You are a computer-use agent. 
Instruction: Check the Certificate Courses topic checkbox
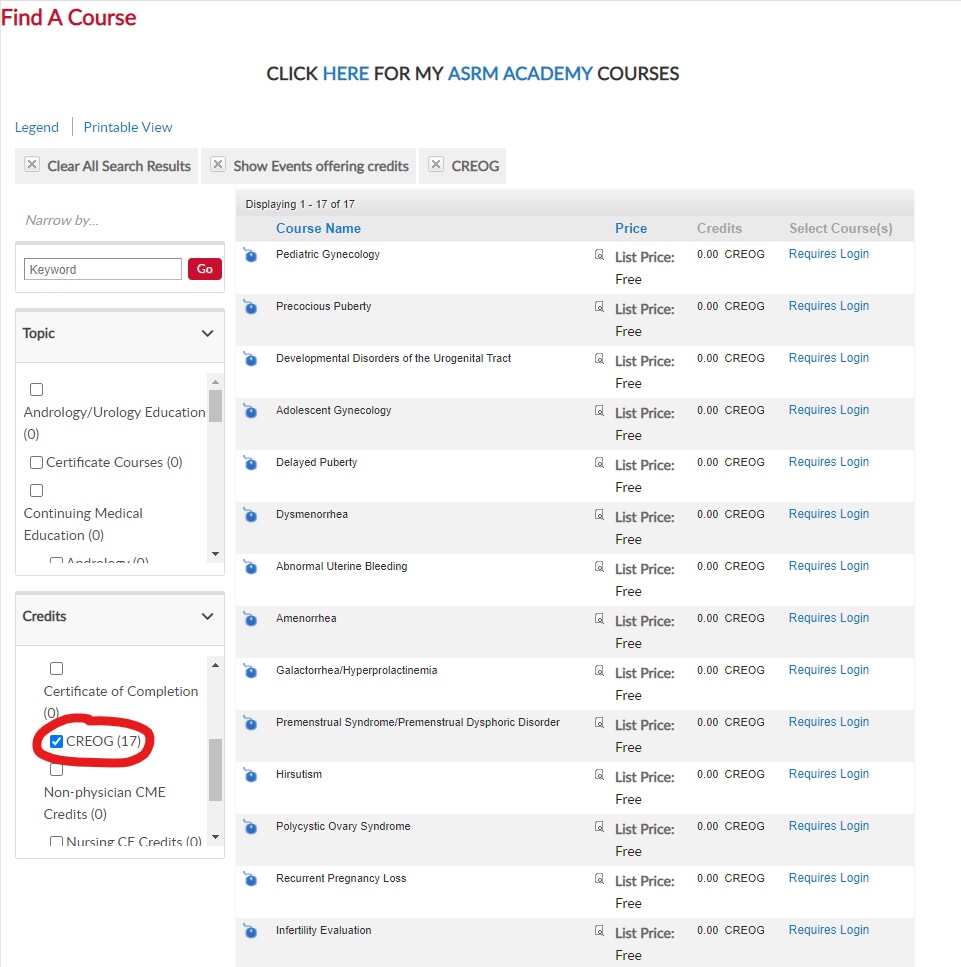click(x=37, y=462)
